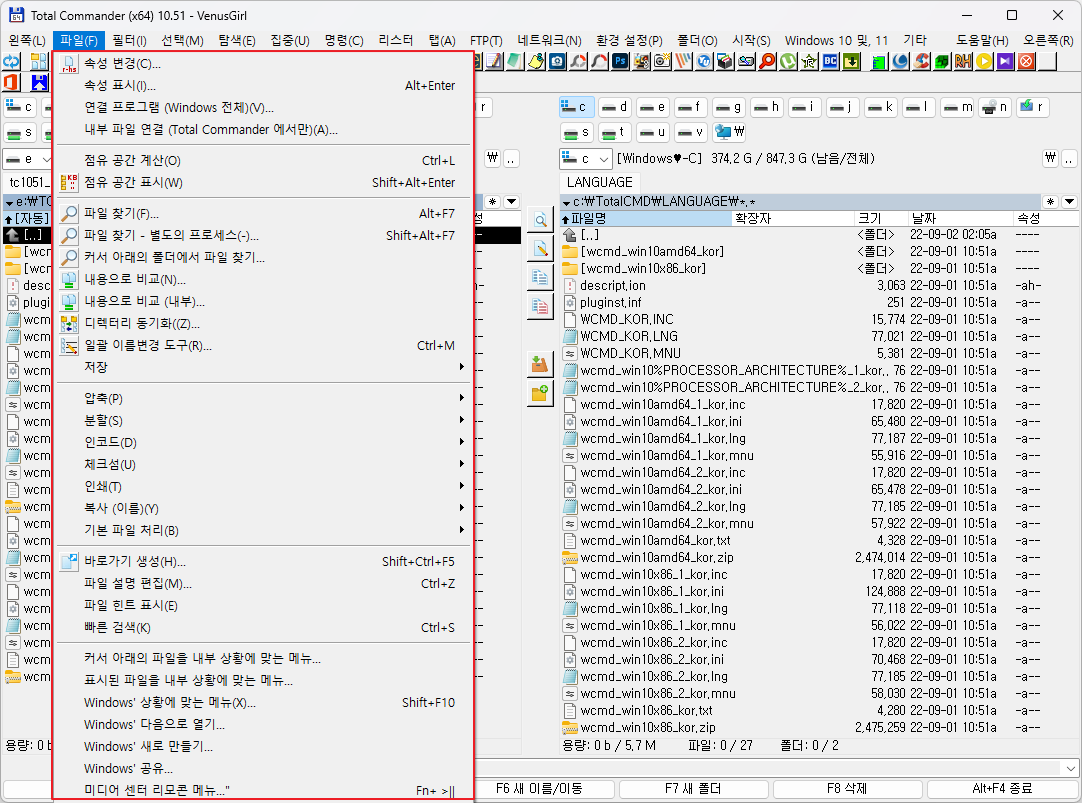The height and width of the screenshot is (803, 1082).
Task: Click the purple media player toolbar icon
Action: pos(1005,61)
